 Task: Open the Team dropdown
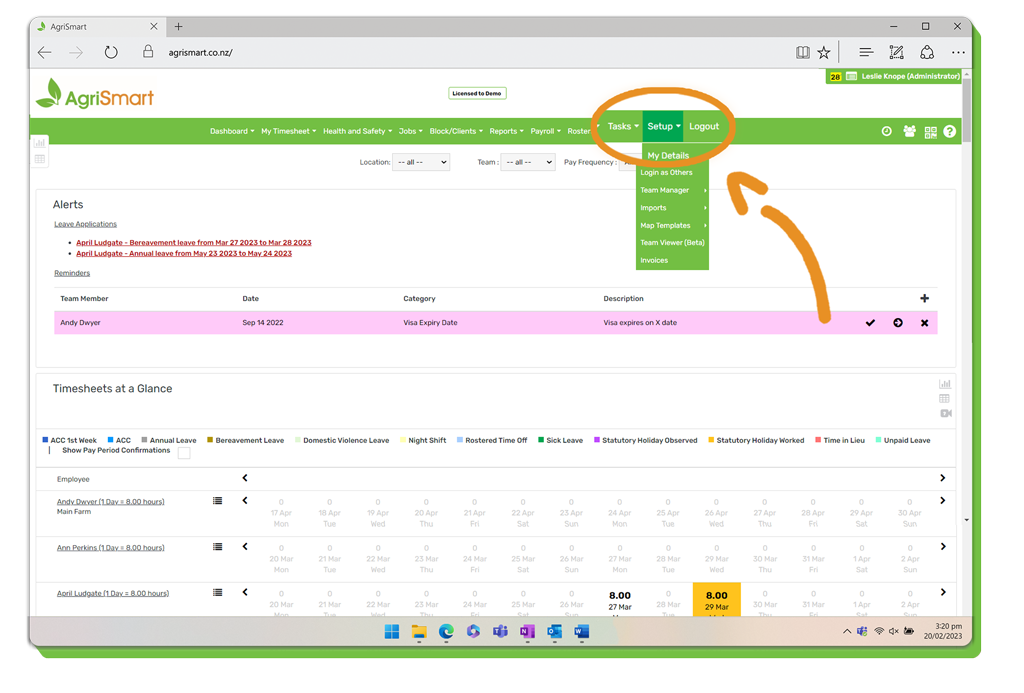(x=527, y=162)
